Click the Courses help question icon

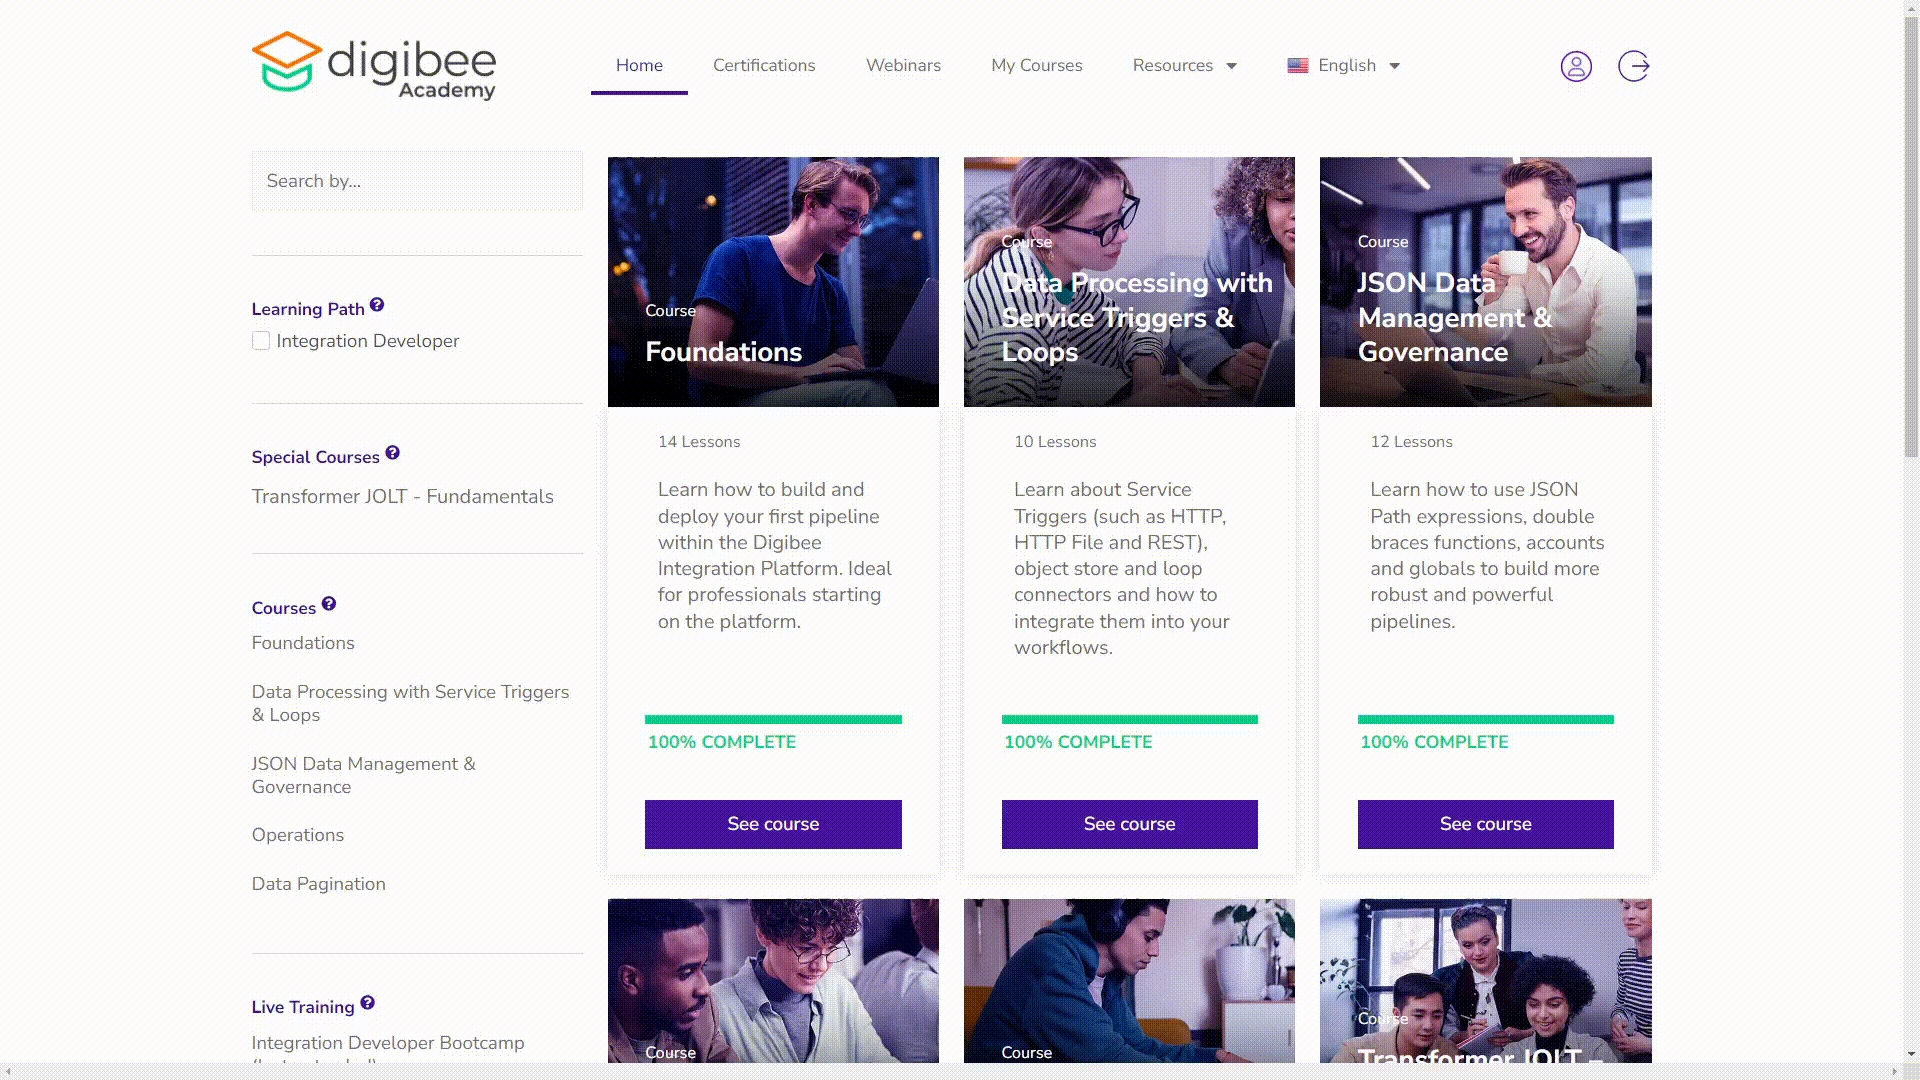(329, 604)
